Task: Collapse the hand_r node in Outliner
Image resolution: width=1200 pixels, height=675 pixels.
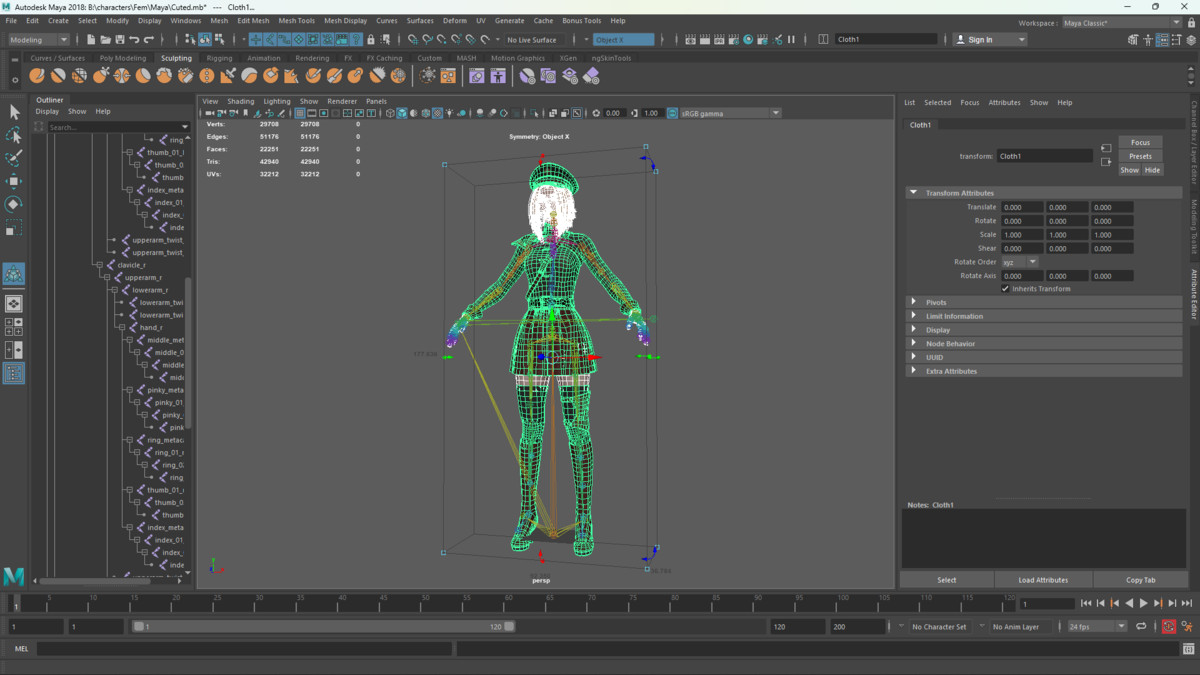Action: click(122, 328)
